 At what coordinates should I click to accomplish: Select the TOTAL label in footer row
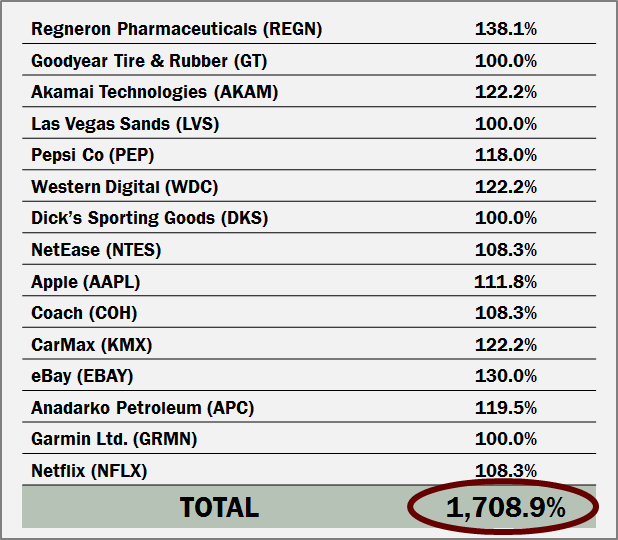[219, 507]
